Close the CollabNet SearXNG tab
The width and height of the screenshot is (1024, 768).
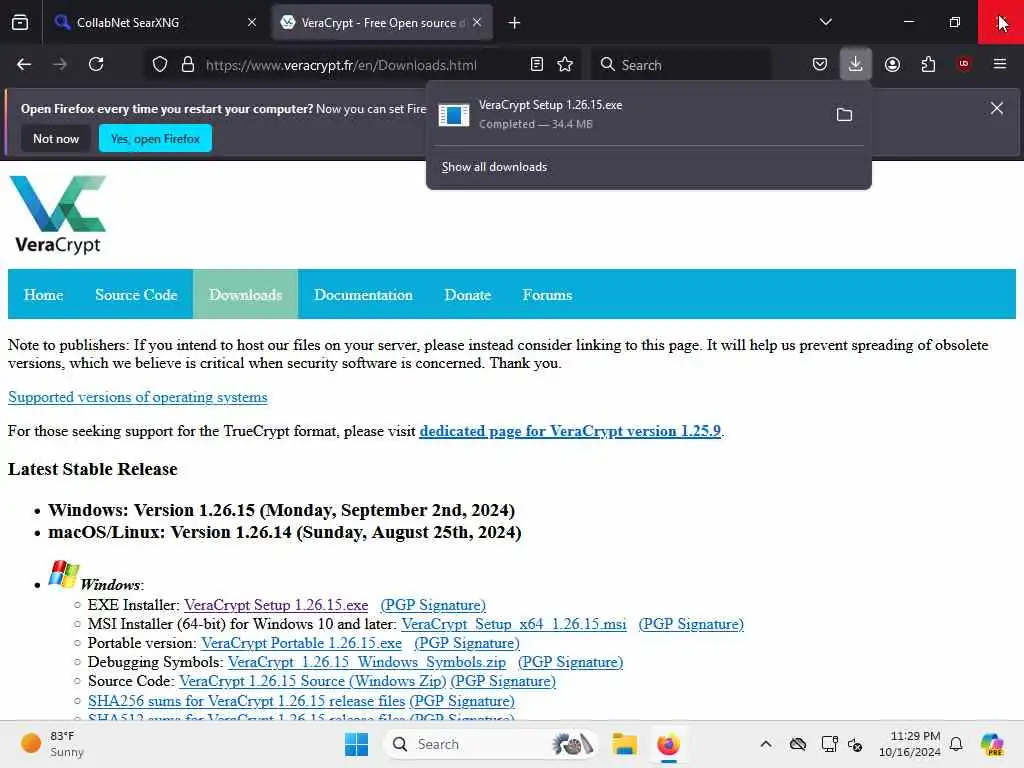(251, 22)
